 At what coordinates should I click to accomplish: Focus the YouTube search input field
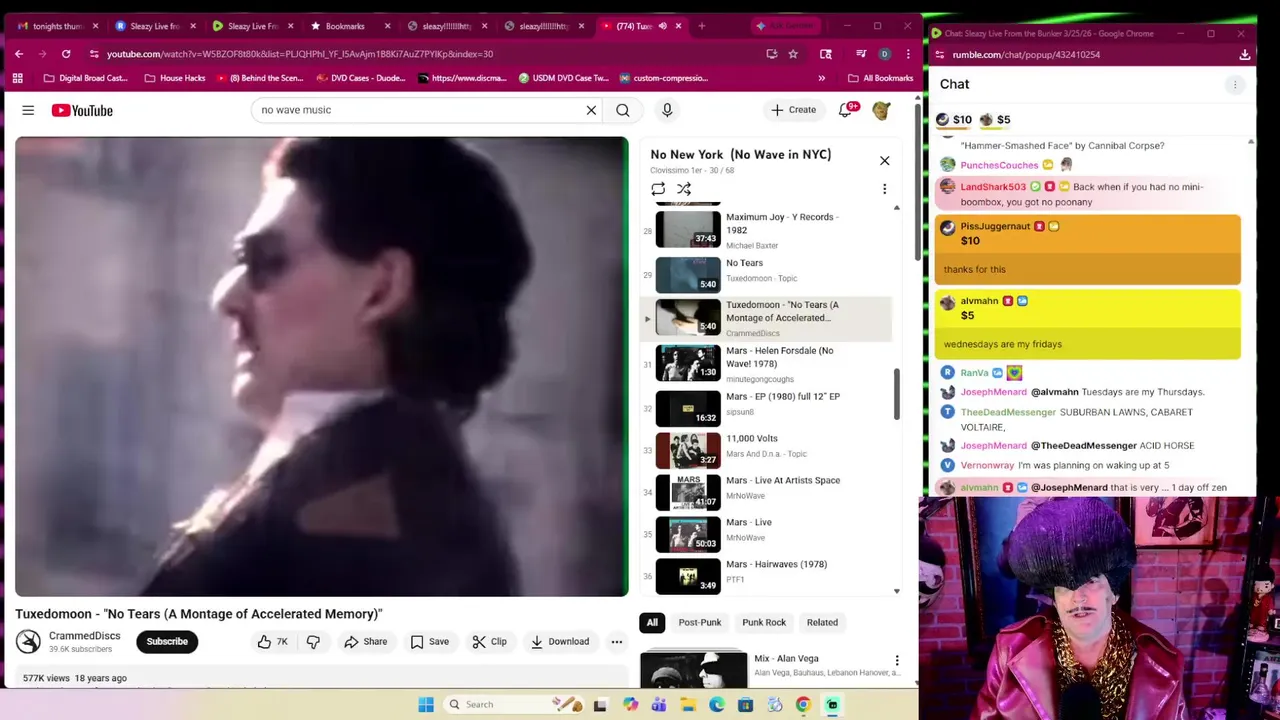click(x=418, y=110)
